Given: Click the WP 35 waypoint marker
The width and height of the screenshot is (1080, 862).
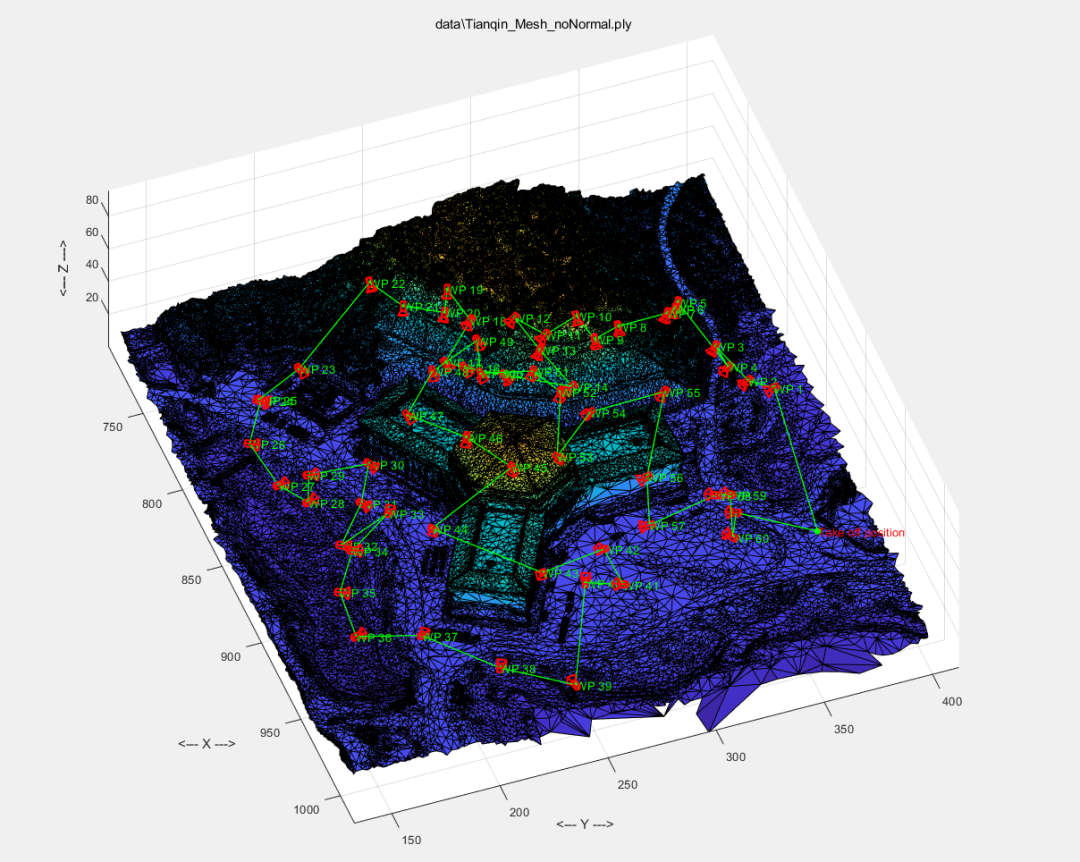Looking at the screenshot, I should [341, 593].
